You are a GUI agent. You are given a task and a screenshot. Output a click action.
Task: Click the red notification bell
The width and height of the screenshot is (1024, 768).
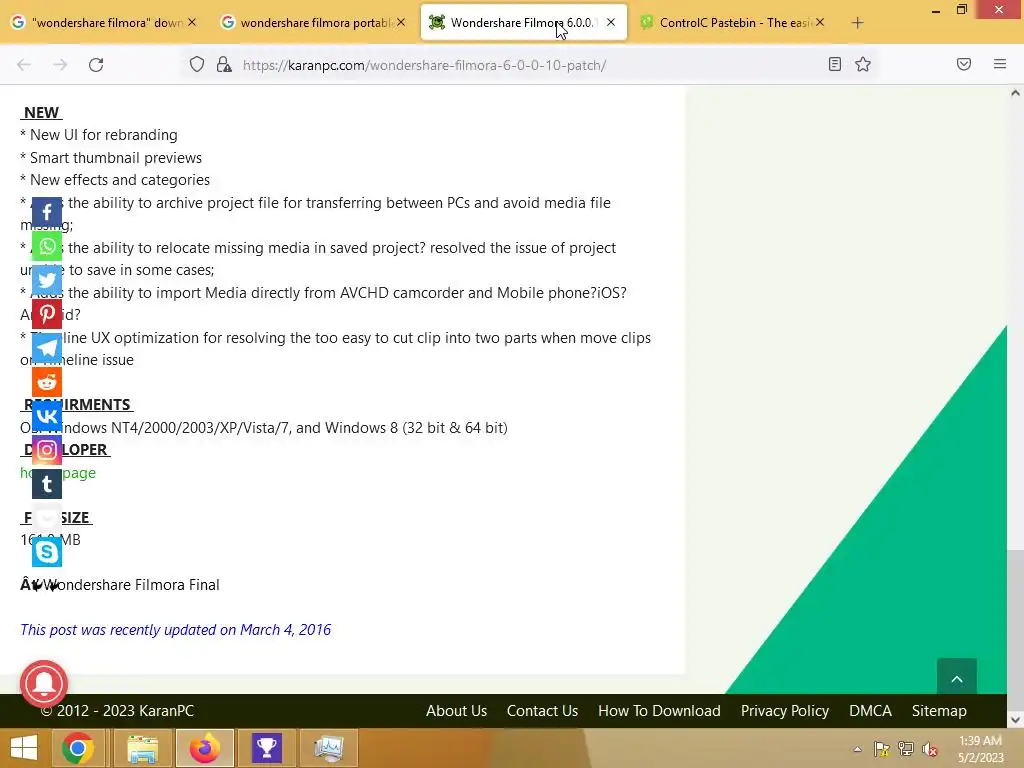pos(44,684)
